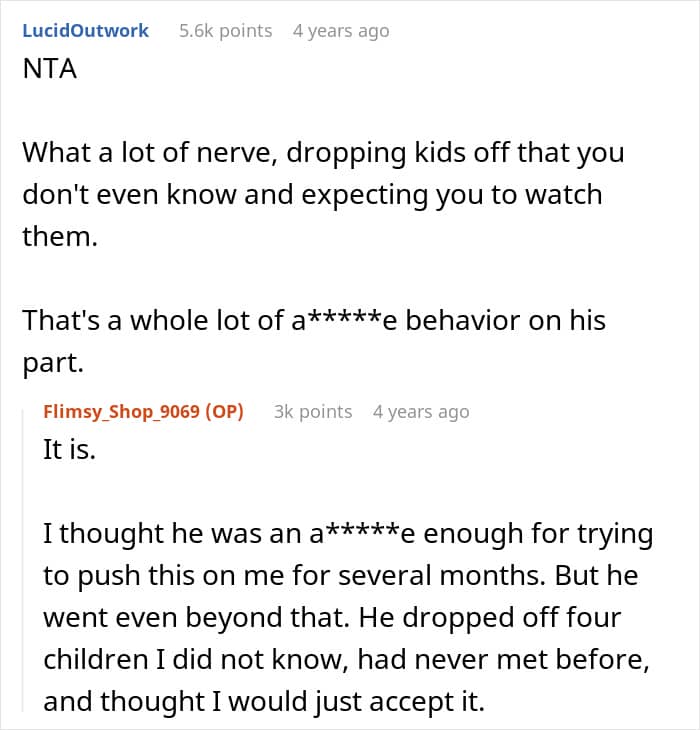Click line 'went even beyond that'
This screenshot has width=700, height=730.
pos(332,617)
